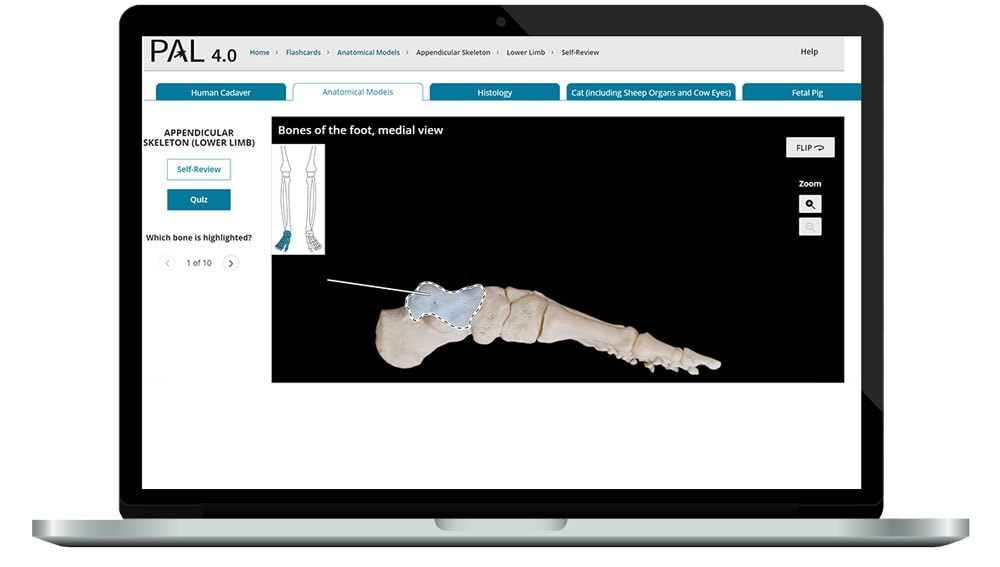Open the Cat (including Sheep Organs) tab
This screenshot has height=567, width=1000.
pyautogui.click(x=651, y=93)
